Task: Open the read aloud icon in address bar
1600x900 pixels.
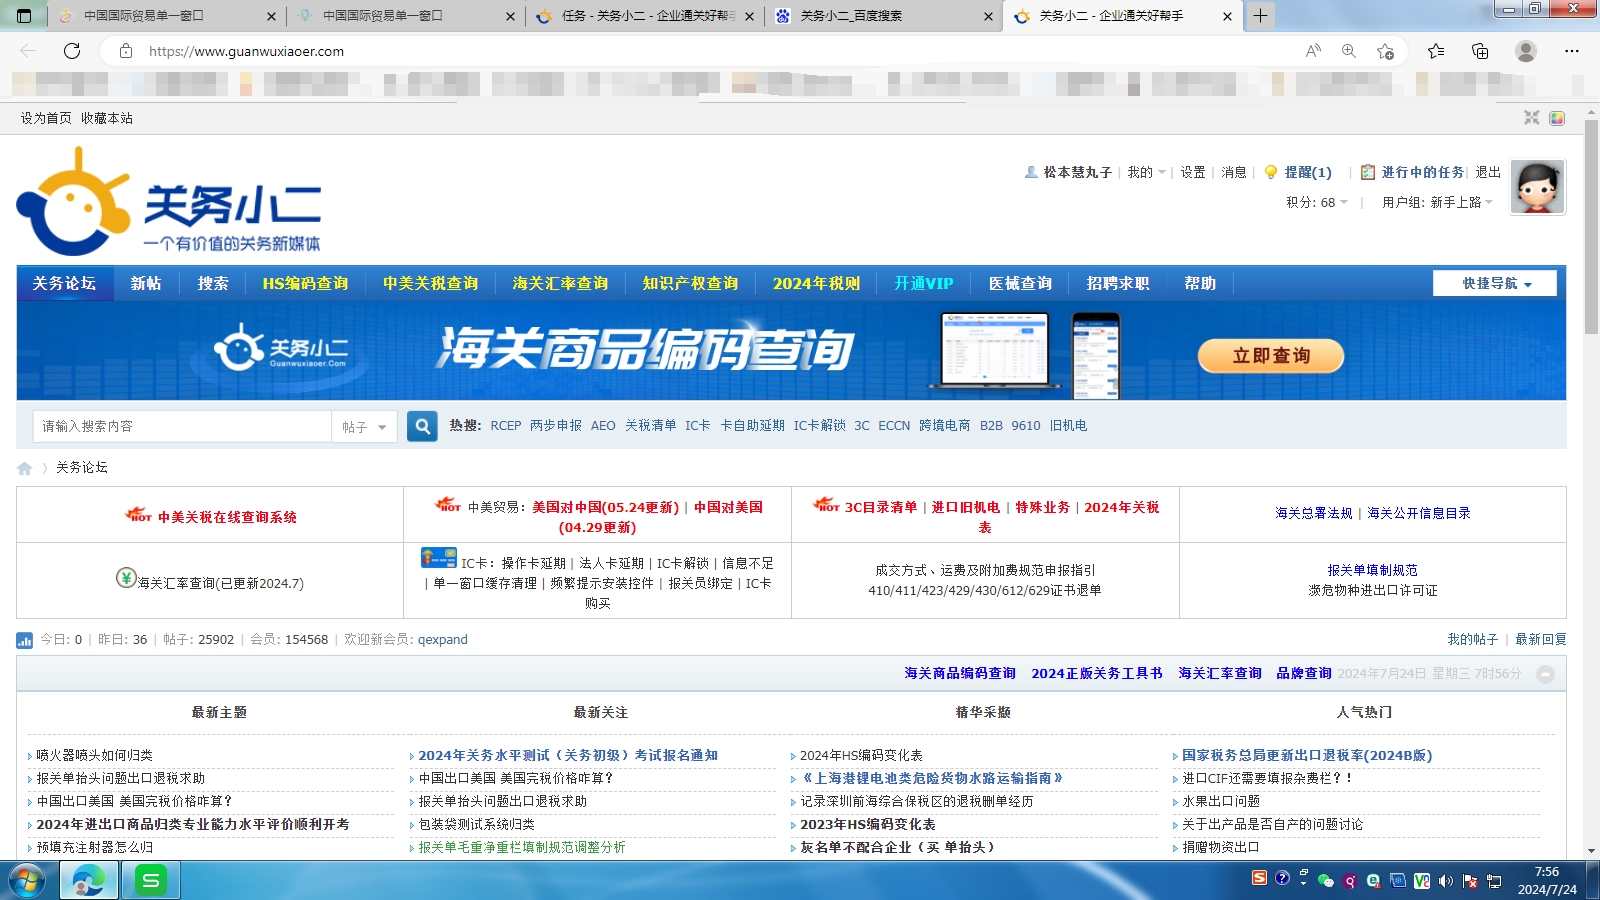Action: (x=1313, y=51)
